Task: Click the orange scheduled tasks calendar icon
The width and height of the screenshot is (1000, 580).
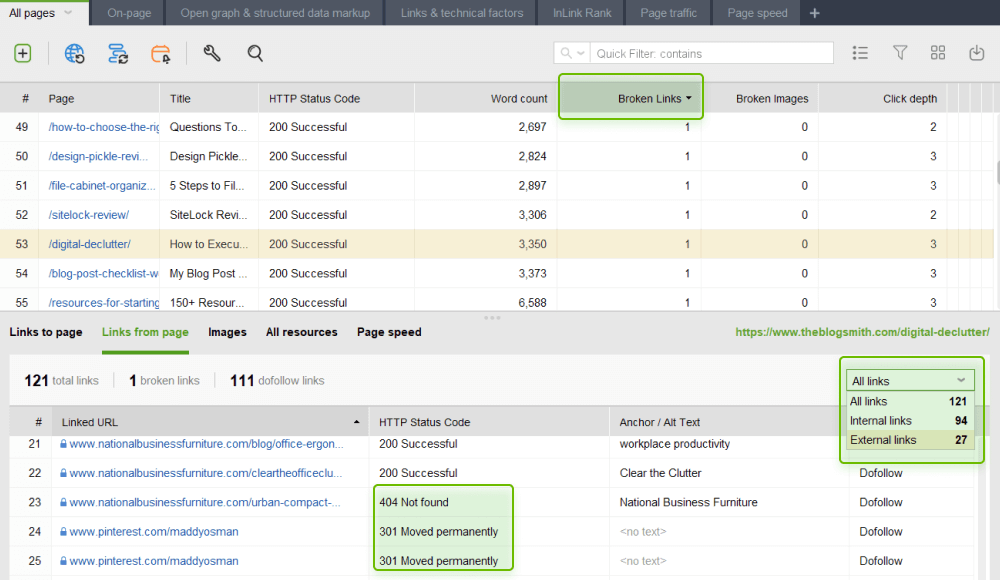Action: 161,54
